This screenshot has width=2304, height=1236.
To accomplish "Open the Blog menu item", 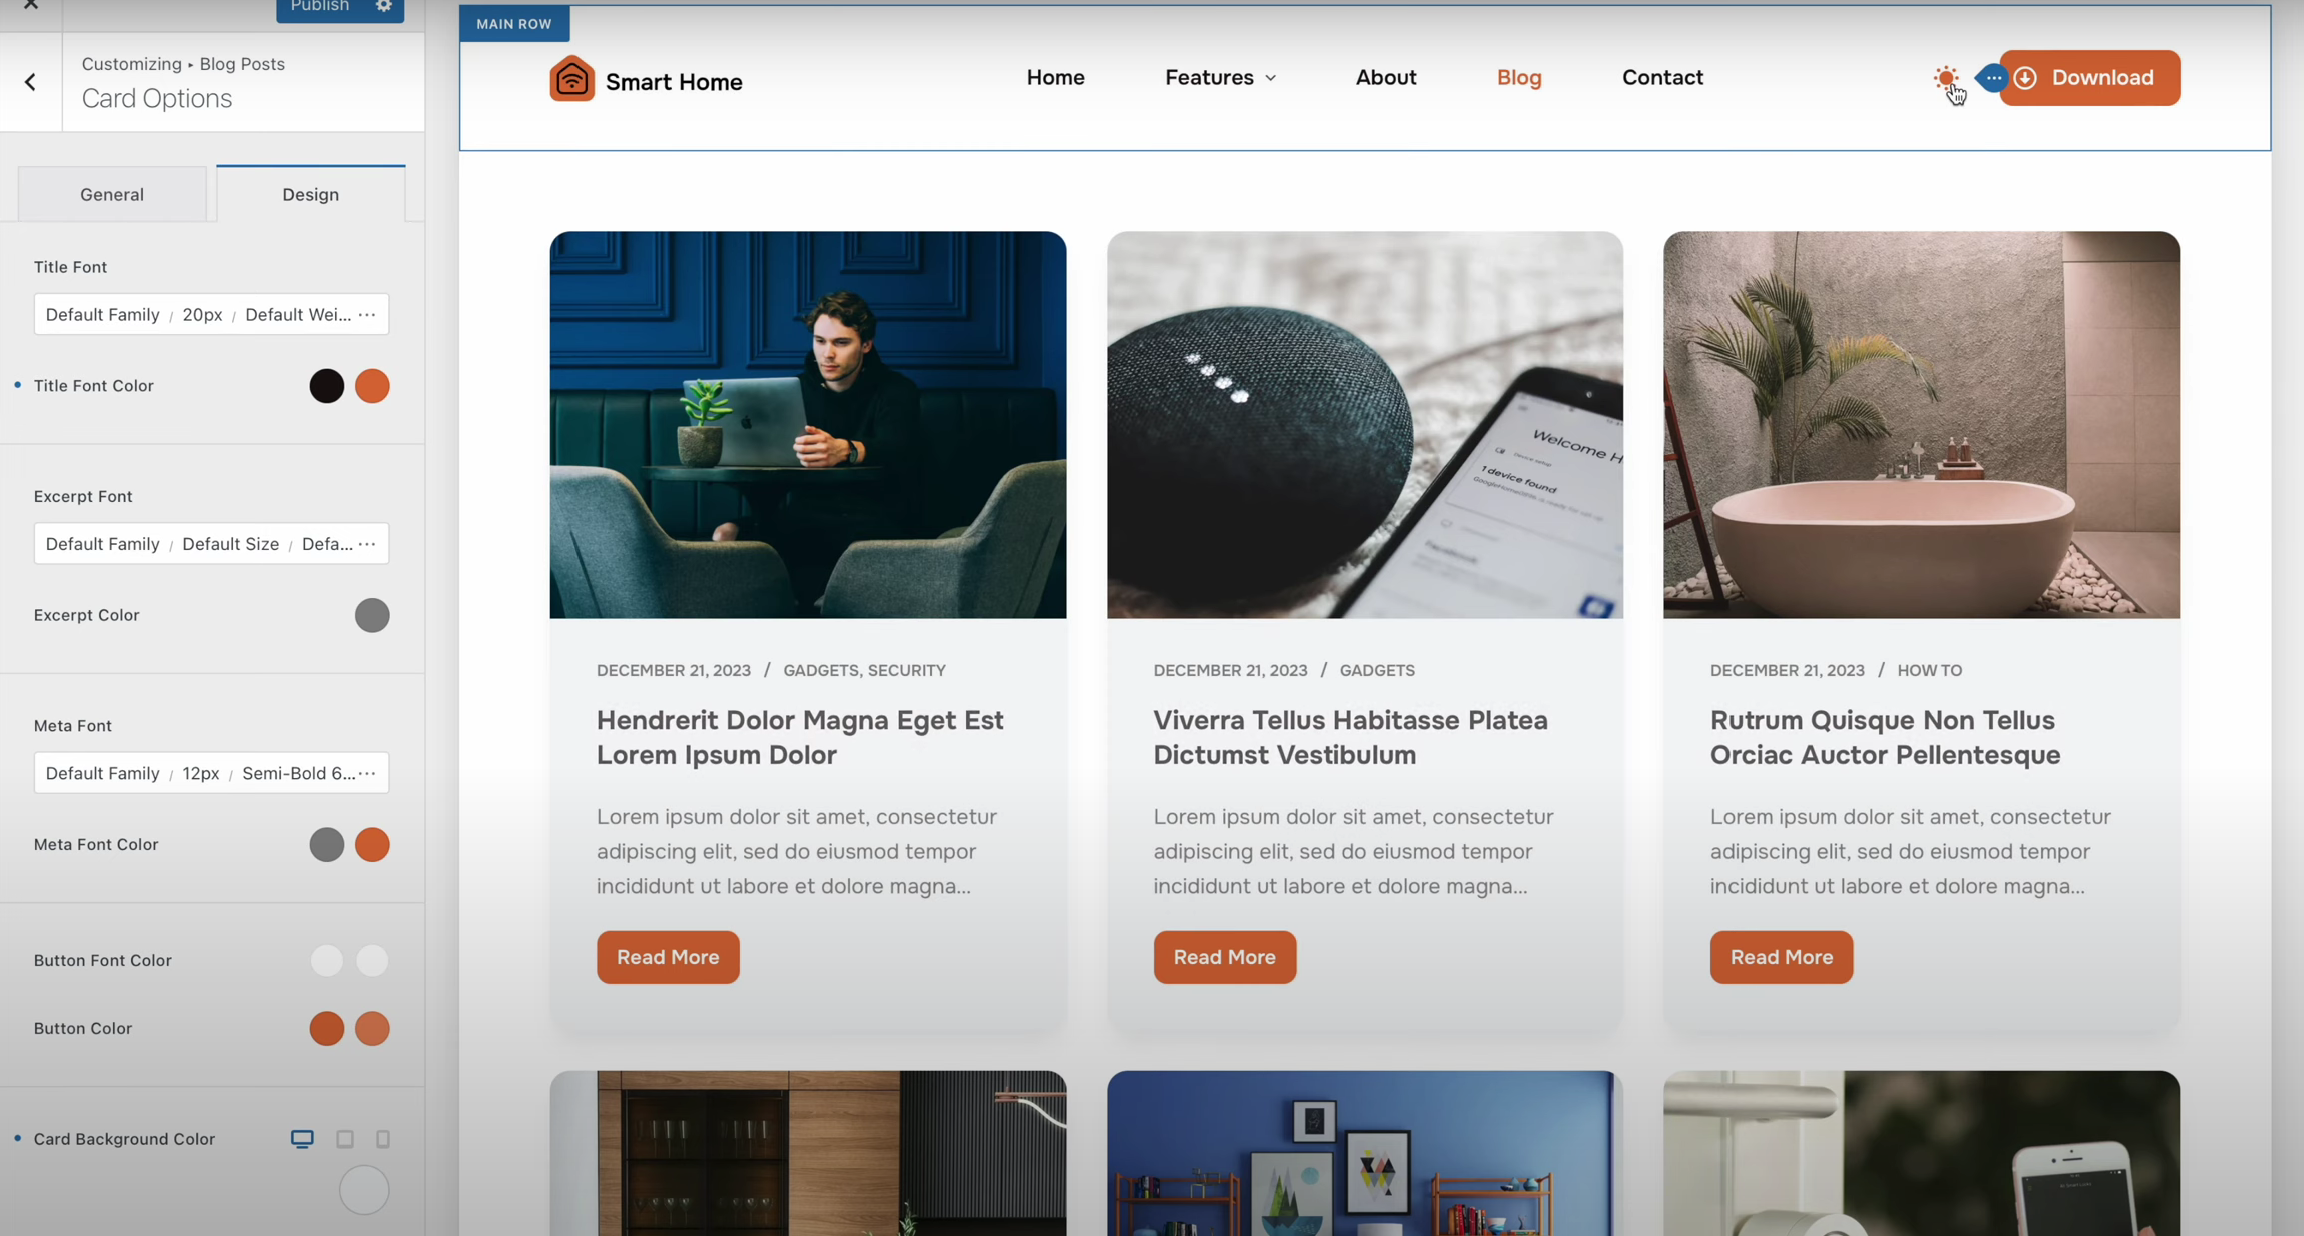I will 1519,77.
